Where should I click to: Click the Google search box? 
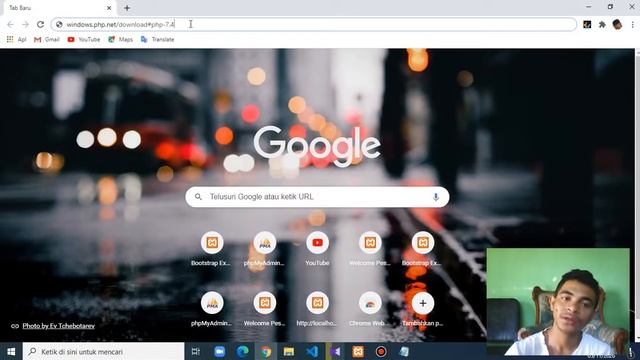(317, 197)
